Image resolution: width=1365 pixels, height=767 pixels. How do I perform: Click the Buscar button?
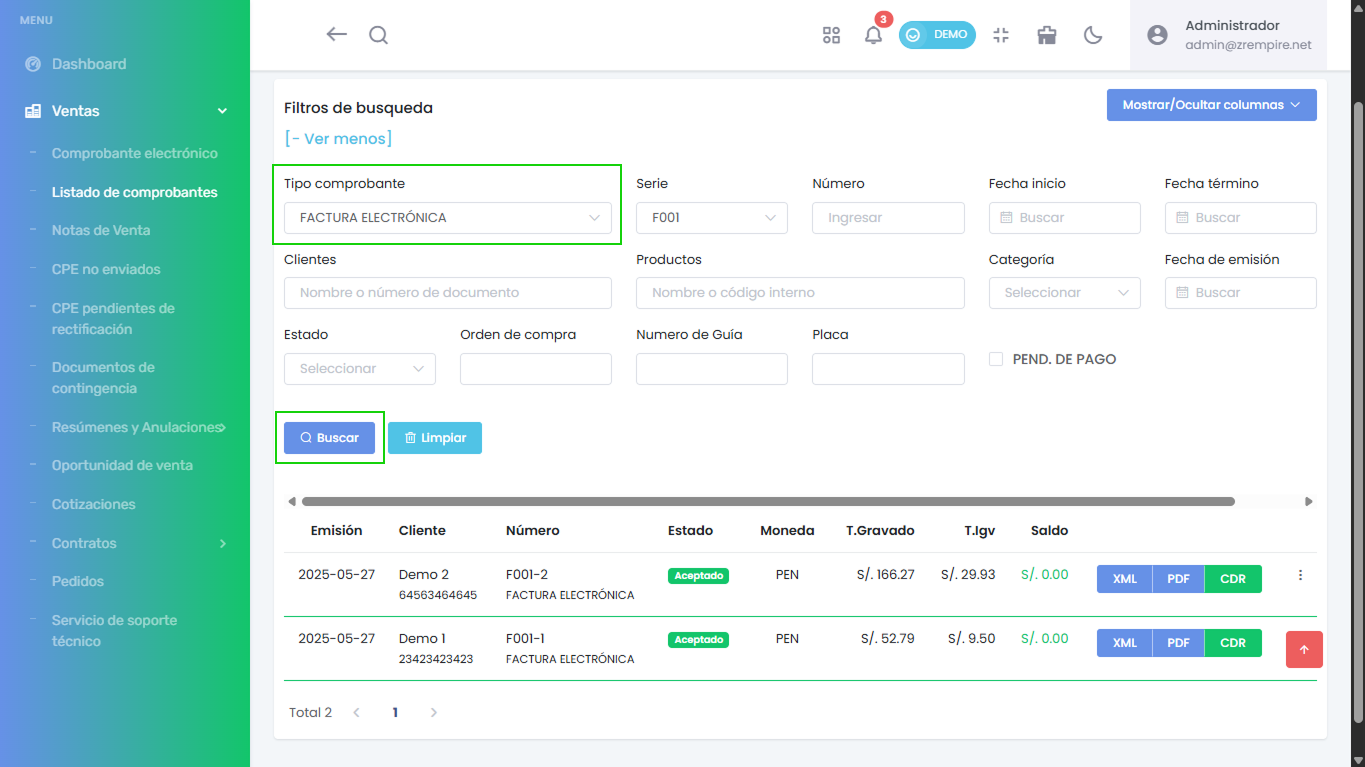[329, 438]
